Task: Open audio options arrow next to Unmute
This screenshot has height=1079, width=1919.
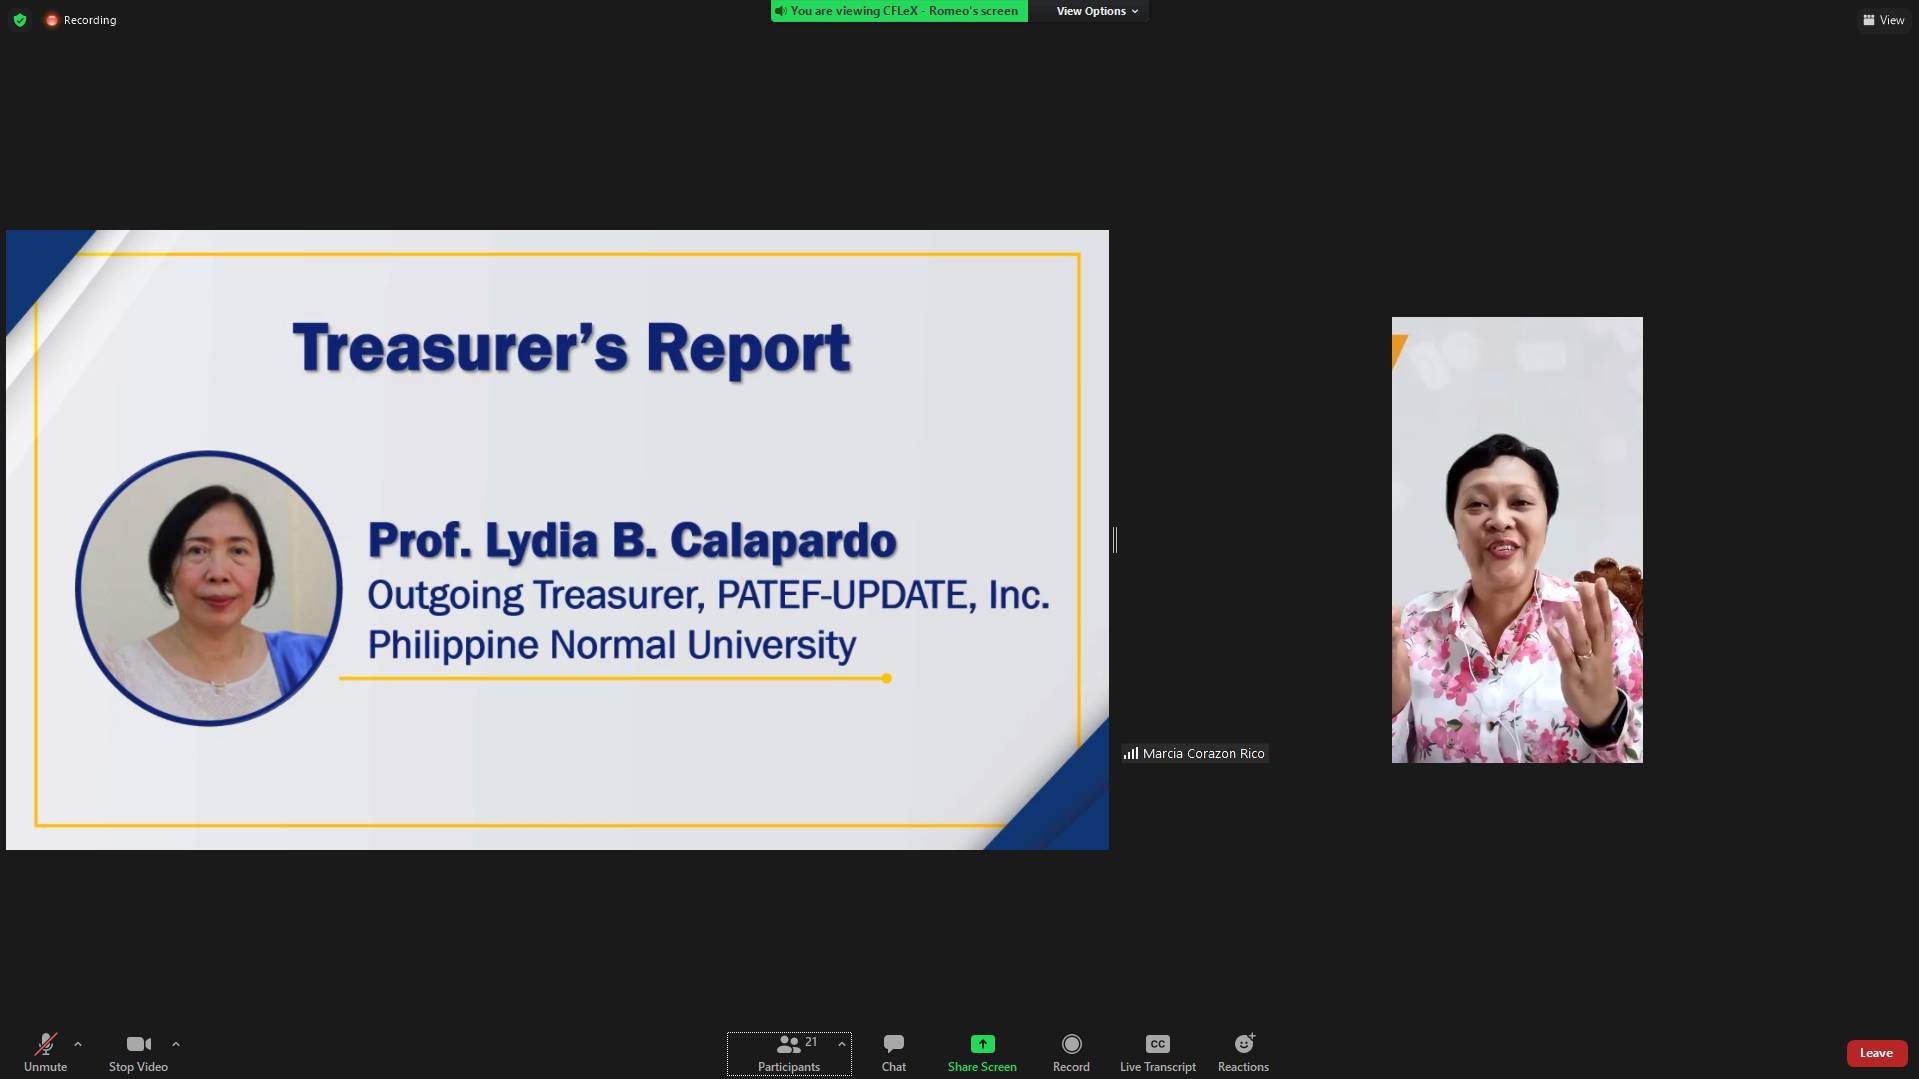Action: (78, 1044)
